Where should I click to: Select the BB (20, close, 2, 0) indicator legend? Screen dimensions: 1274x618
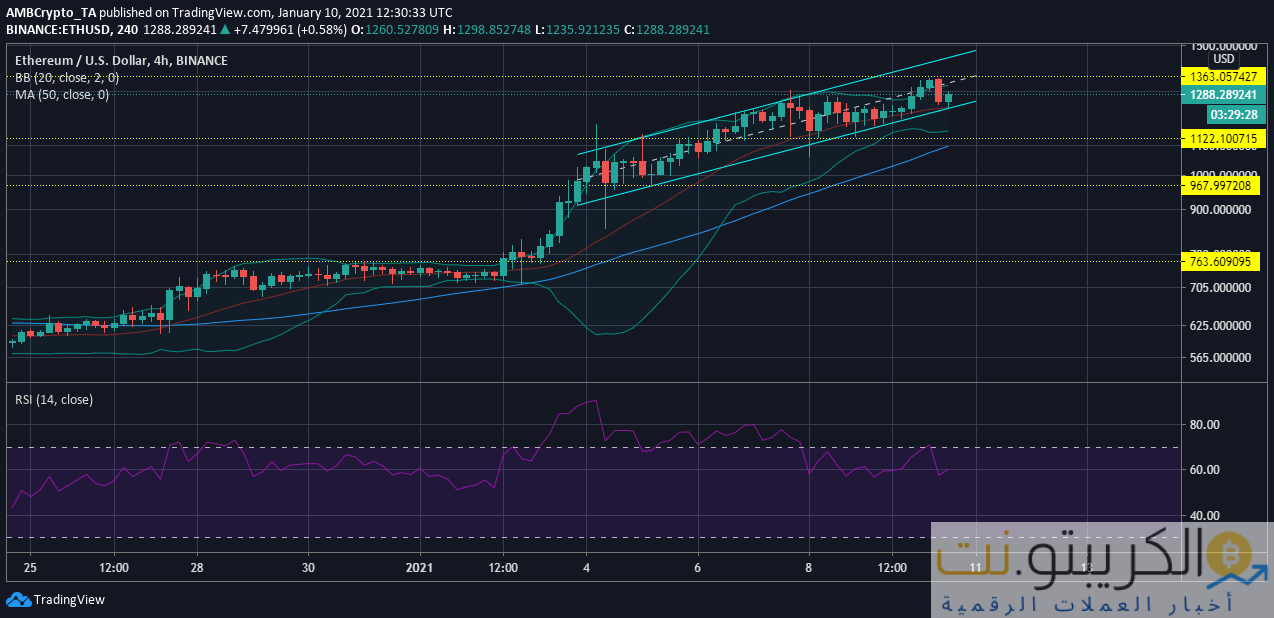67,77
